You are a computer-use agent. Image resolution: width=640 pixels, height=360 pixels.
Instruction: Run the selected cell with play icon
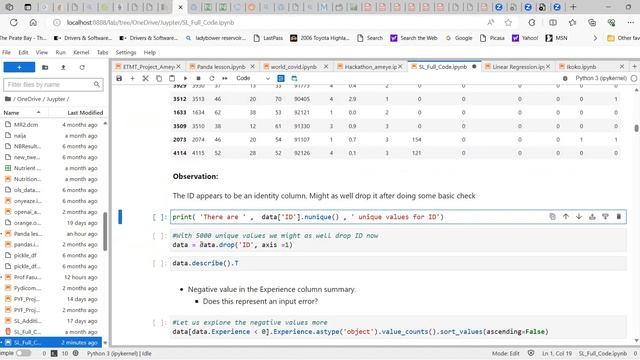(x=185, y=78)
